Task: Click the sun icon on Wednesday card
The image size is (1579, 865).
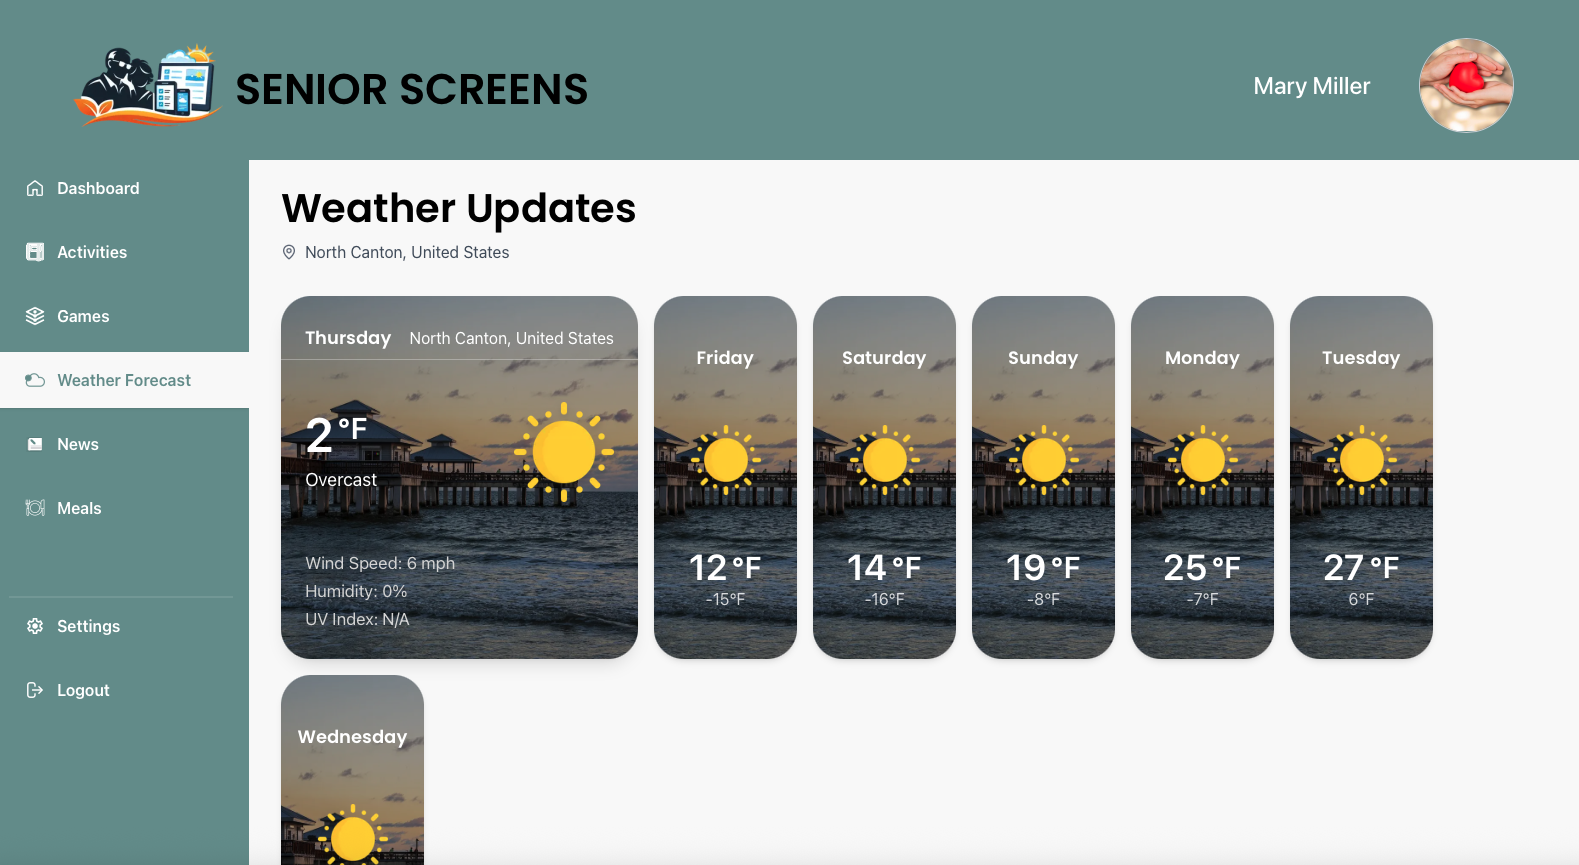Action: (352, 835)
